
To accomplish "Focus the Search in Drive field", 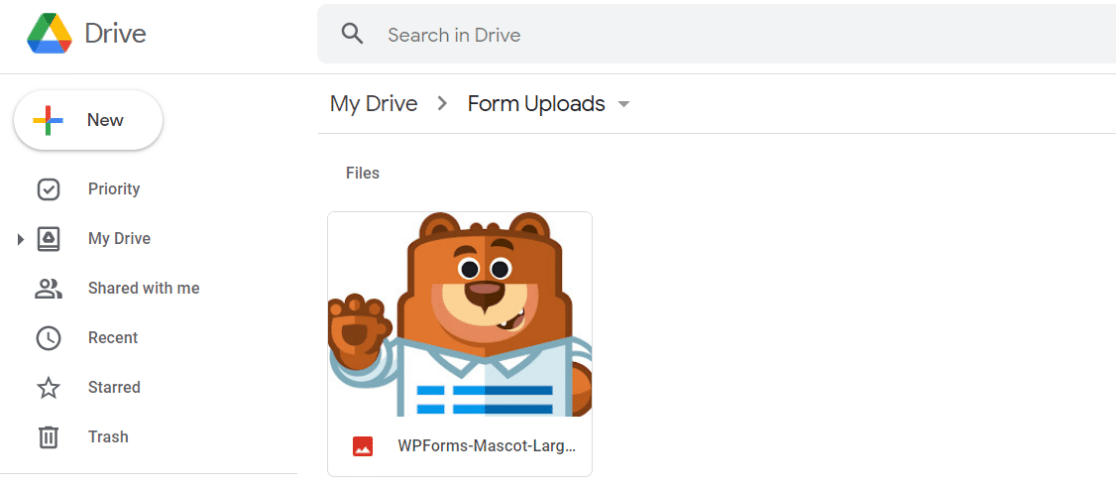I will click(717, 34).
